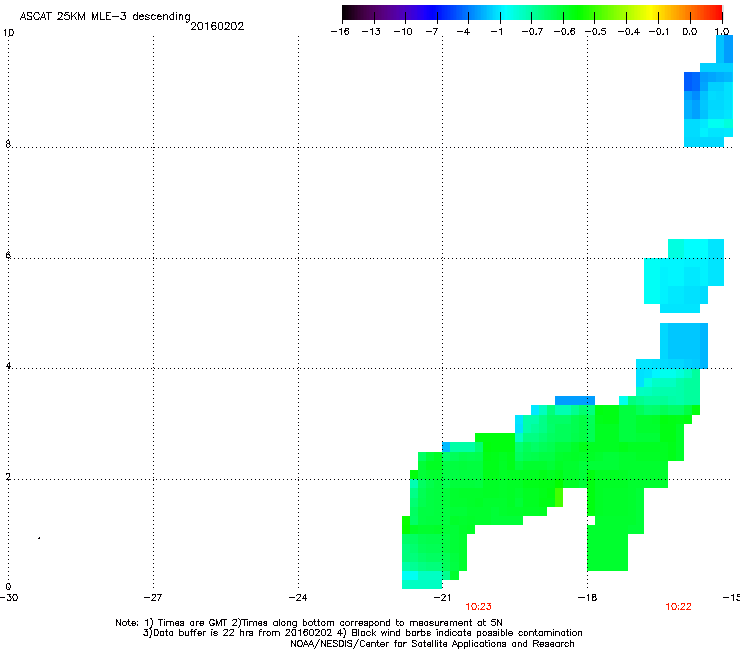Screen dimensions: 740x650
Task: Click the colorbar label "0.0"
Action: coord(690,32)
